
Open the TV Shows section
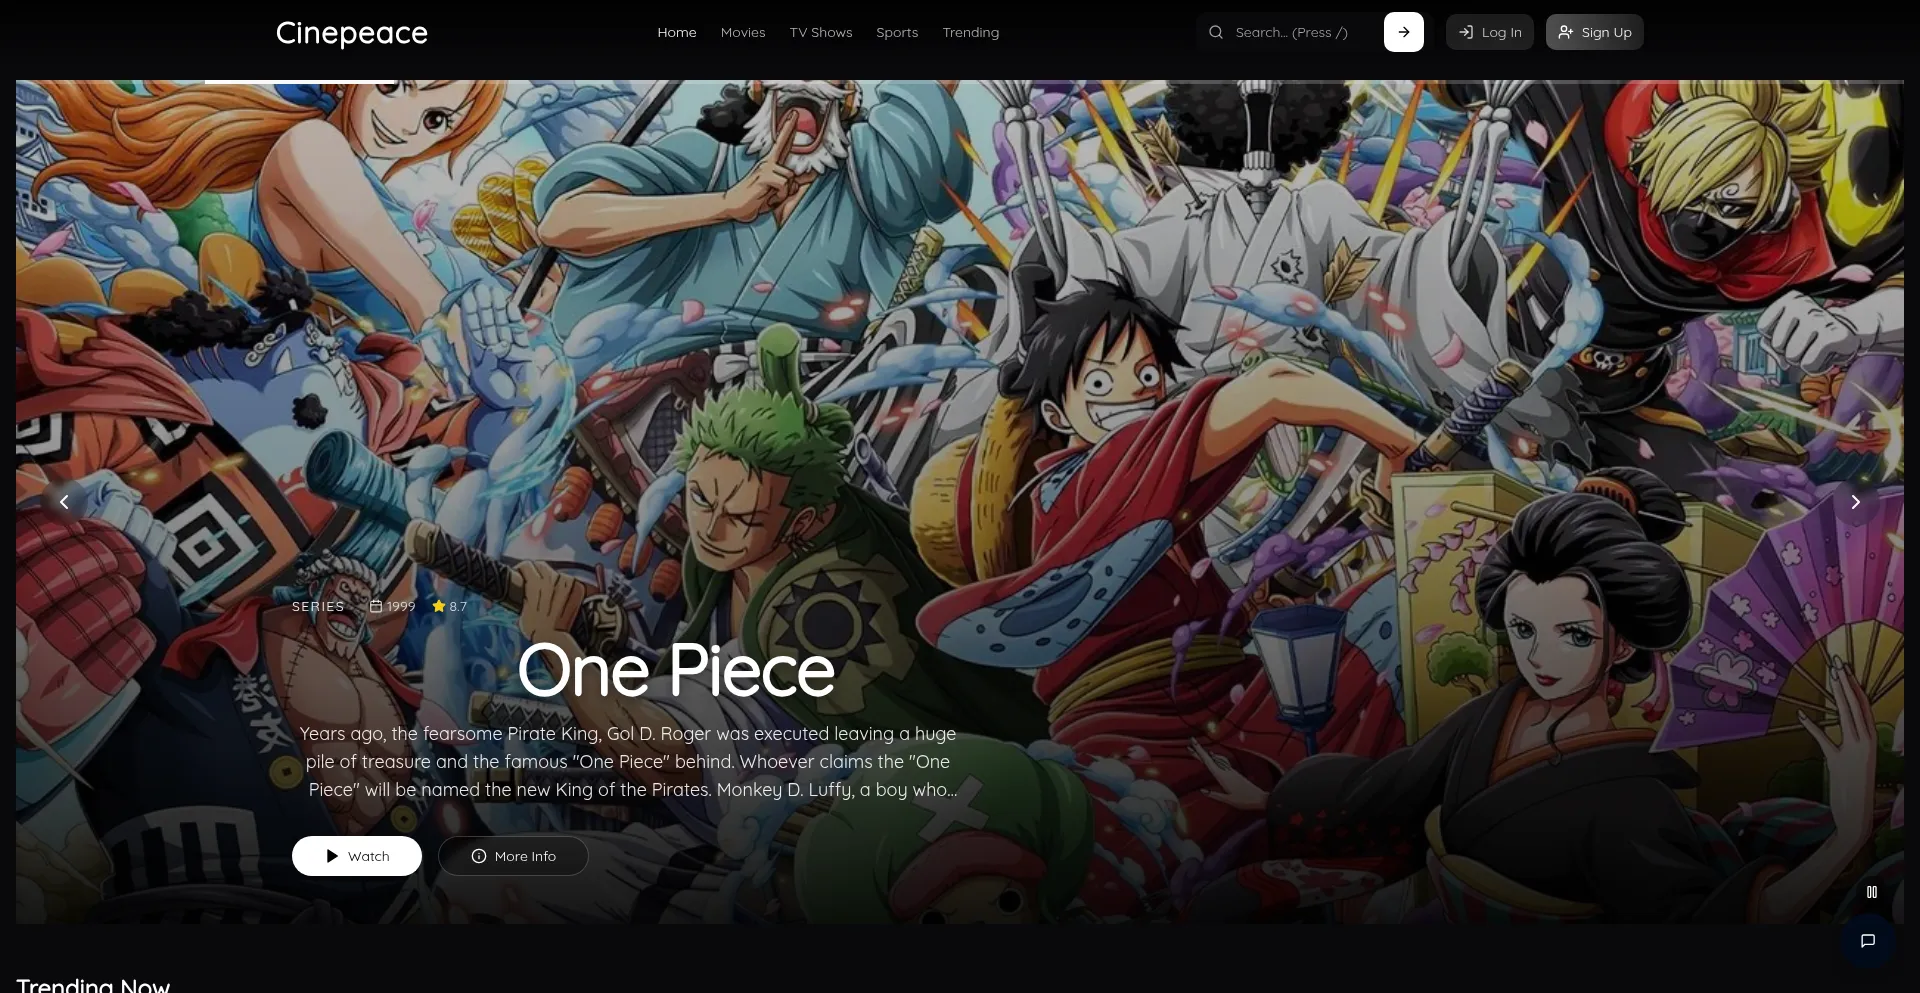click(821, 32)
